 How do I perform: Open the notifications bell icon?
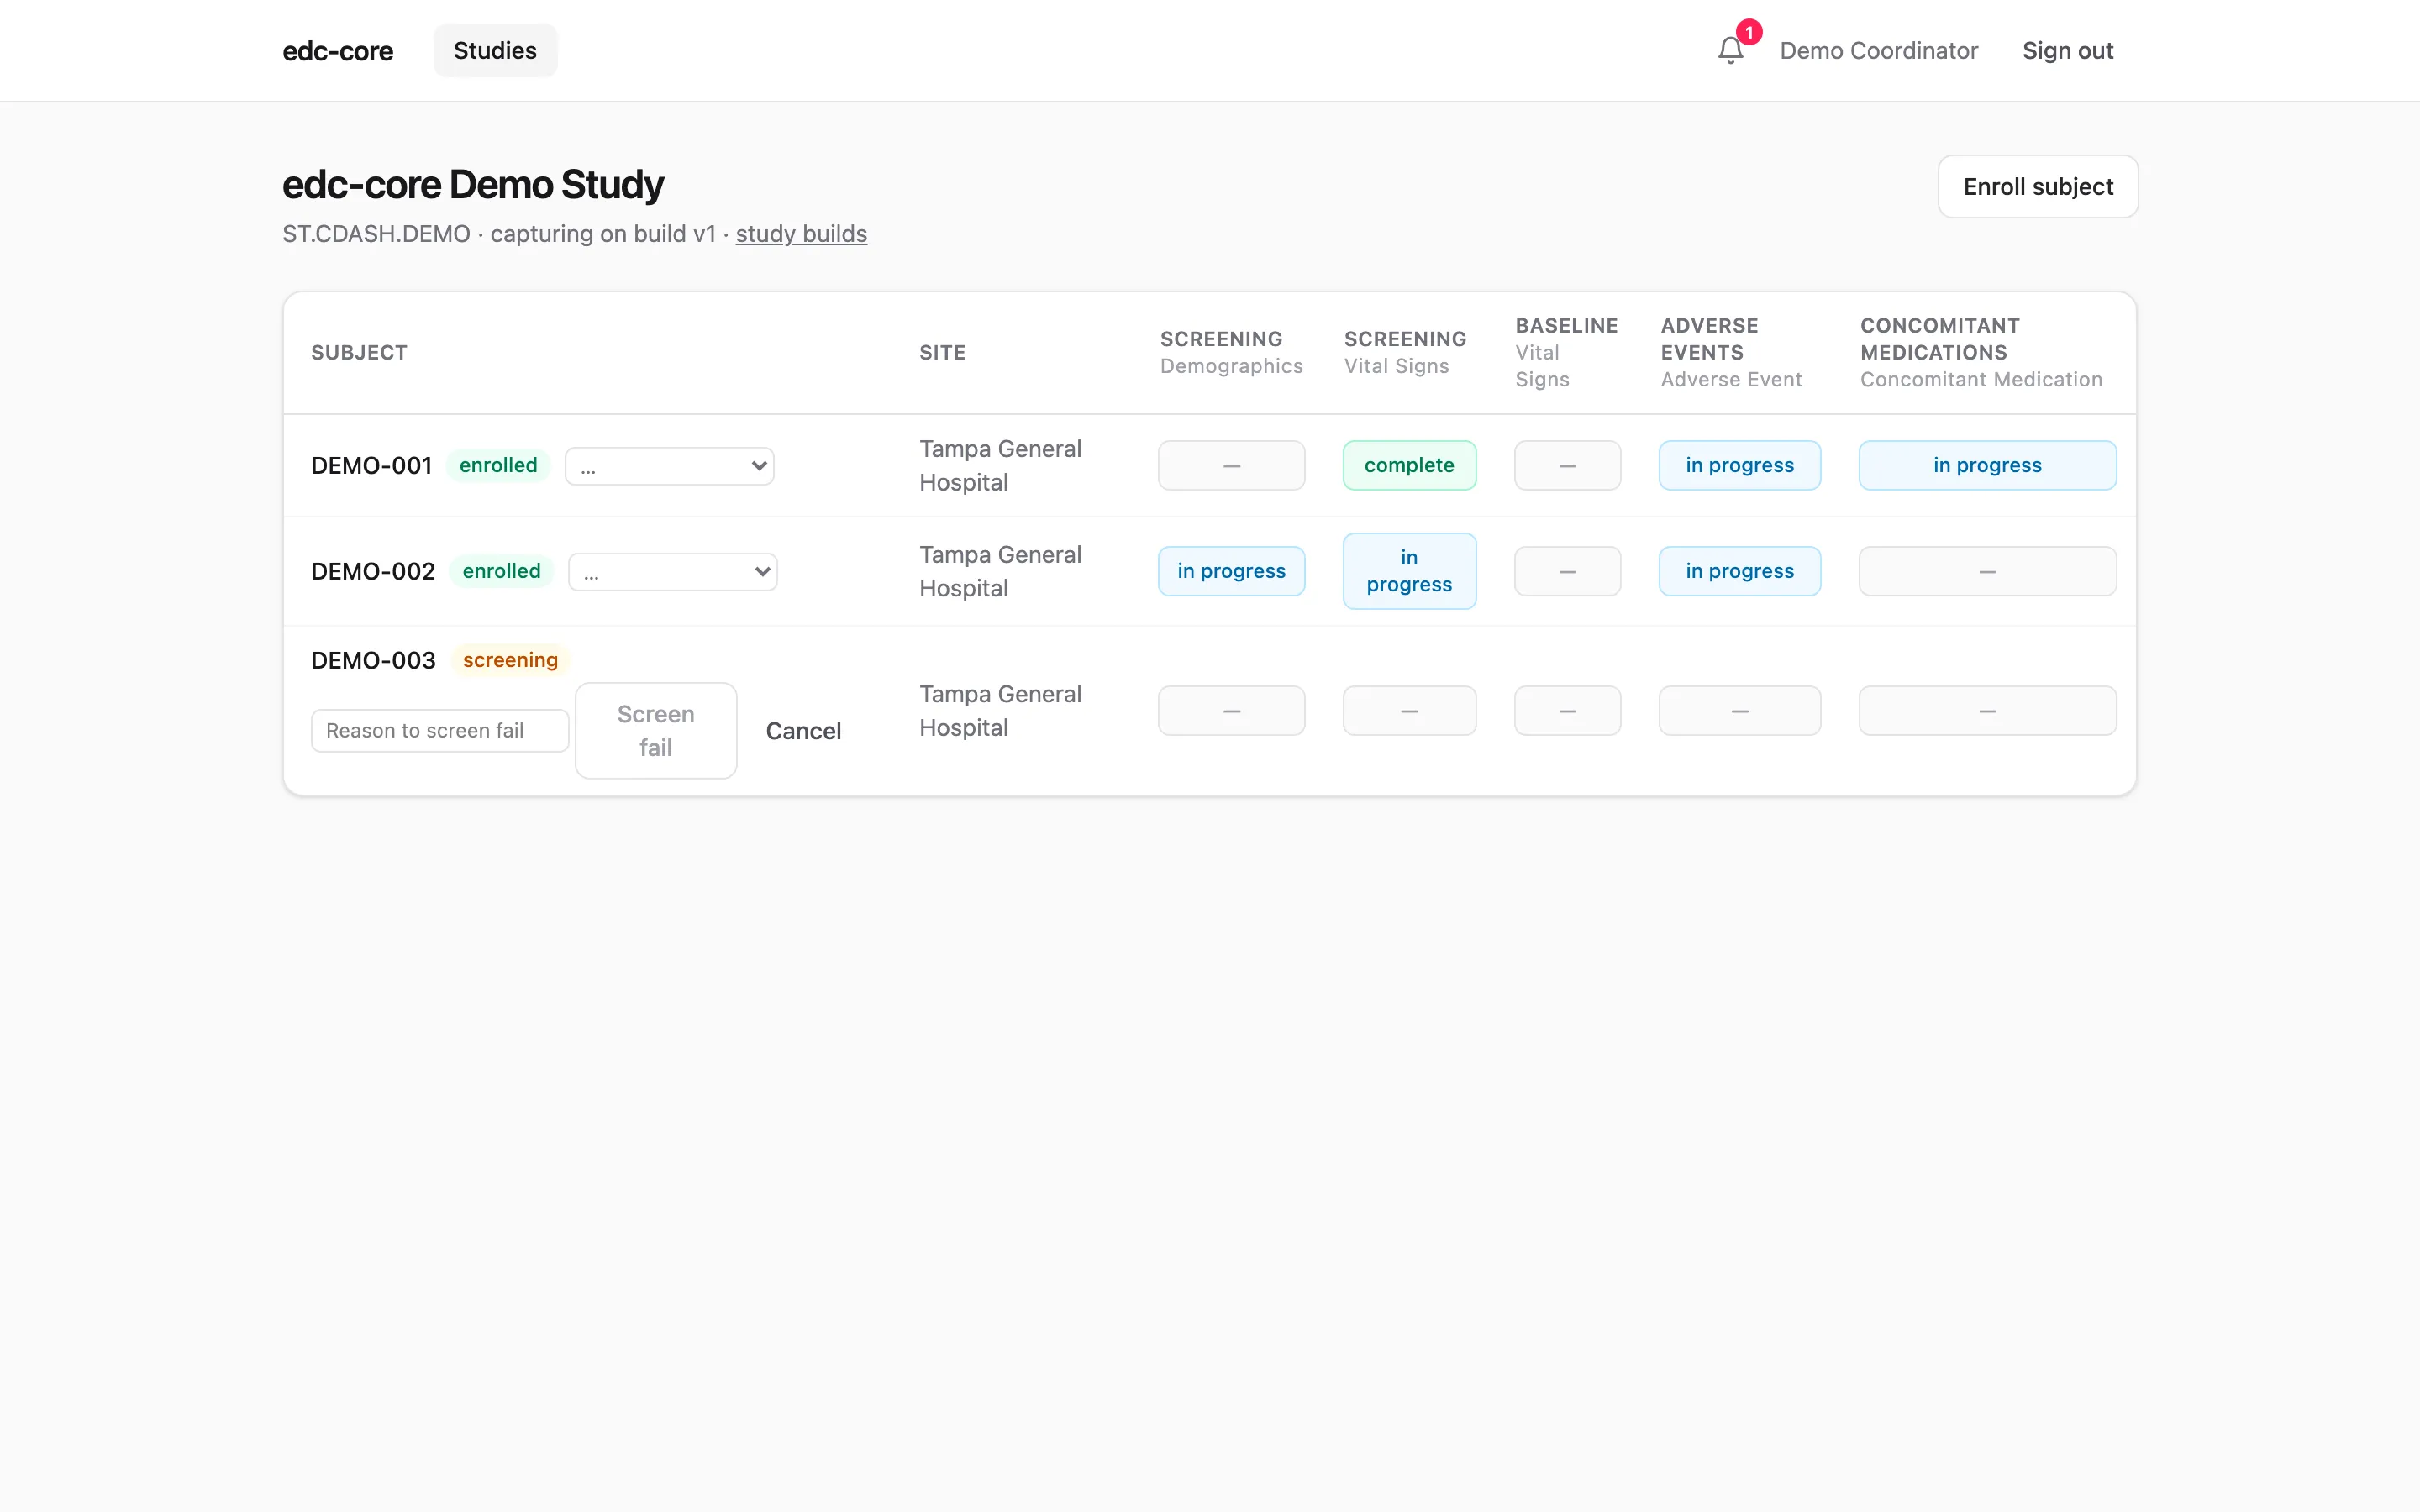coord(1731,50)
